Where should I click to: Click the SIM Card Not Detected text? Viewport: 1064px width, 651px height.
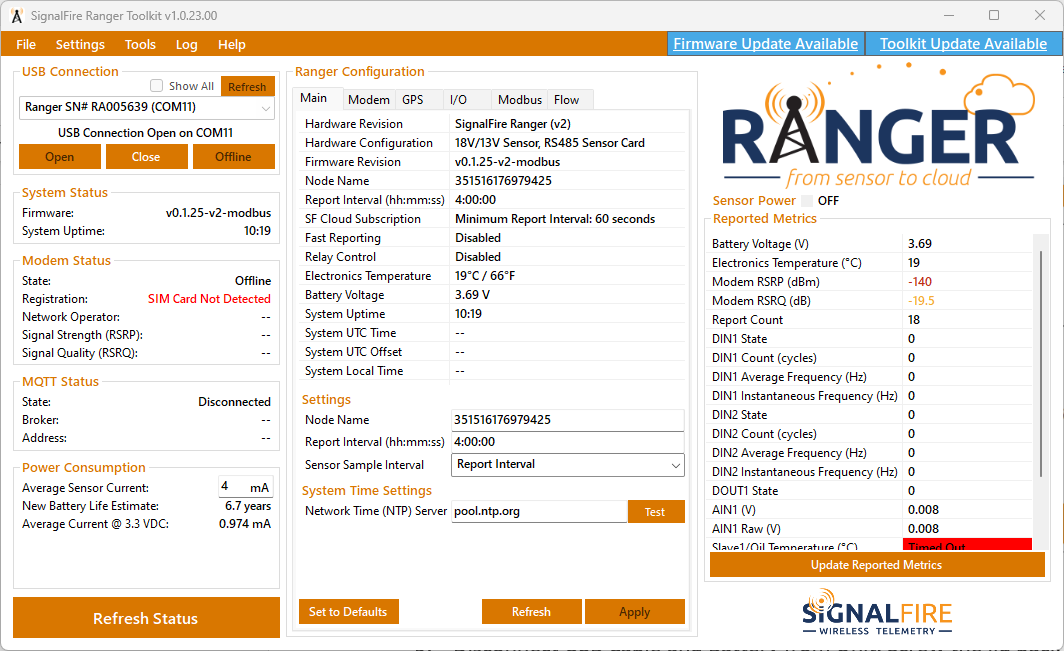(209, 299)
